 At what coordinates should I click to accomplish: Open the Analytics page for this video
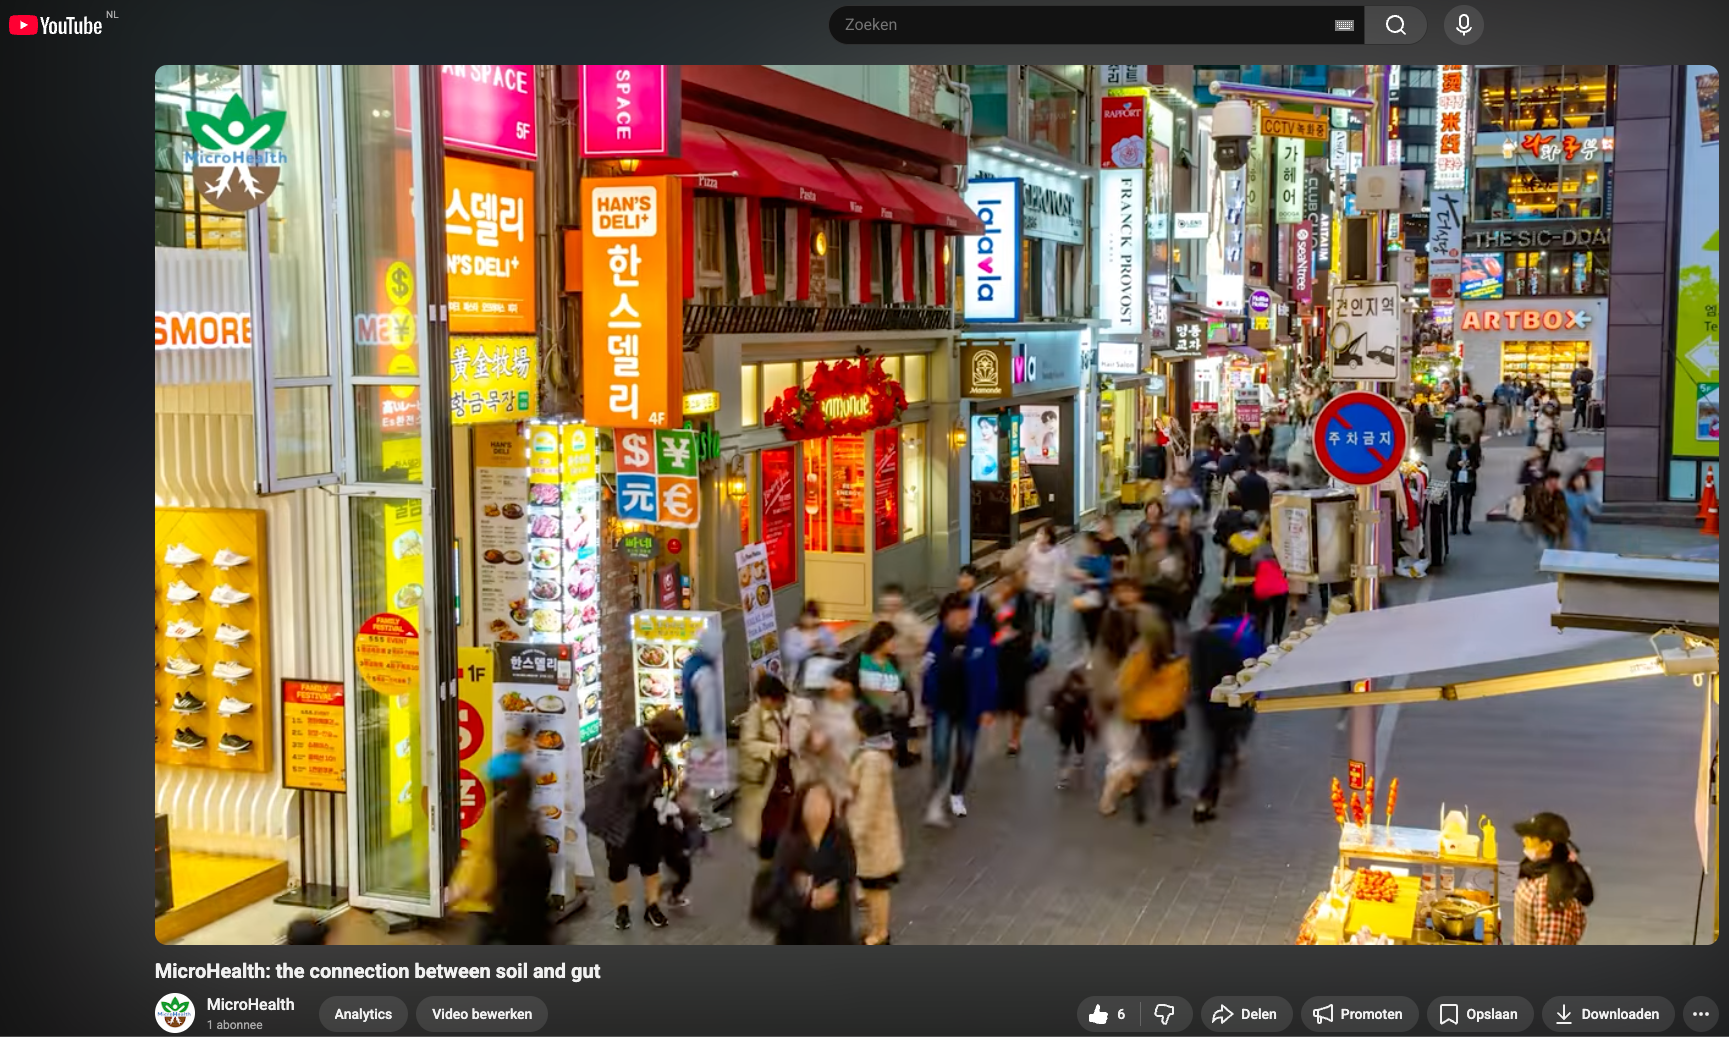(x=363, y=1014)
